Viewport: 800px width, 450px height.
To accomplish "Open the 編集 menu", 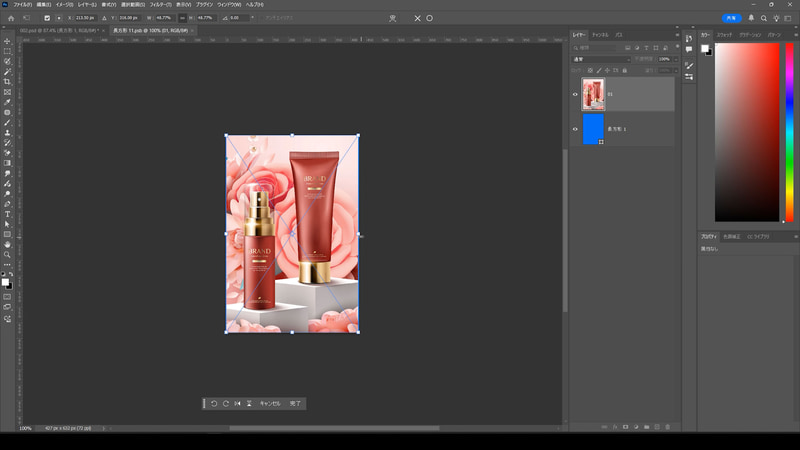I will click(x=43, y=5).
